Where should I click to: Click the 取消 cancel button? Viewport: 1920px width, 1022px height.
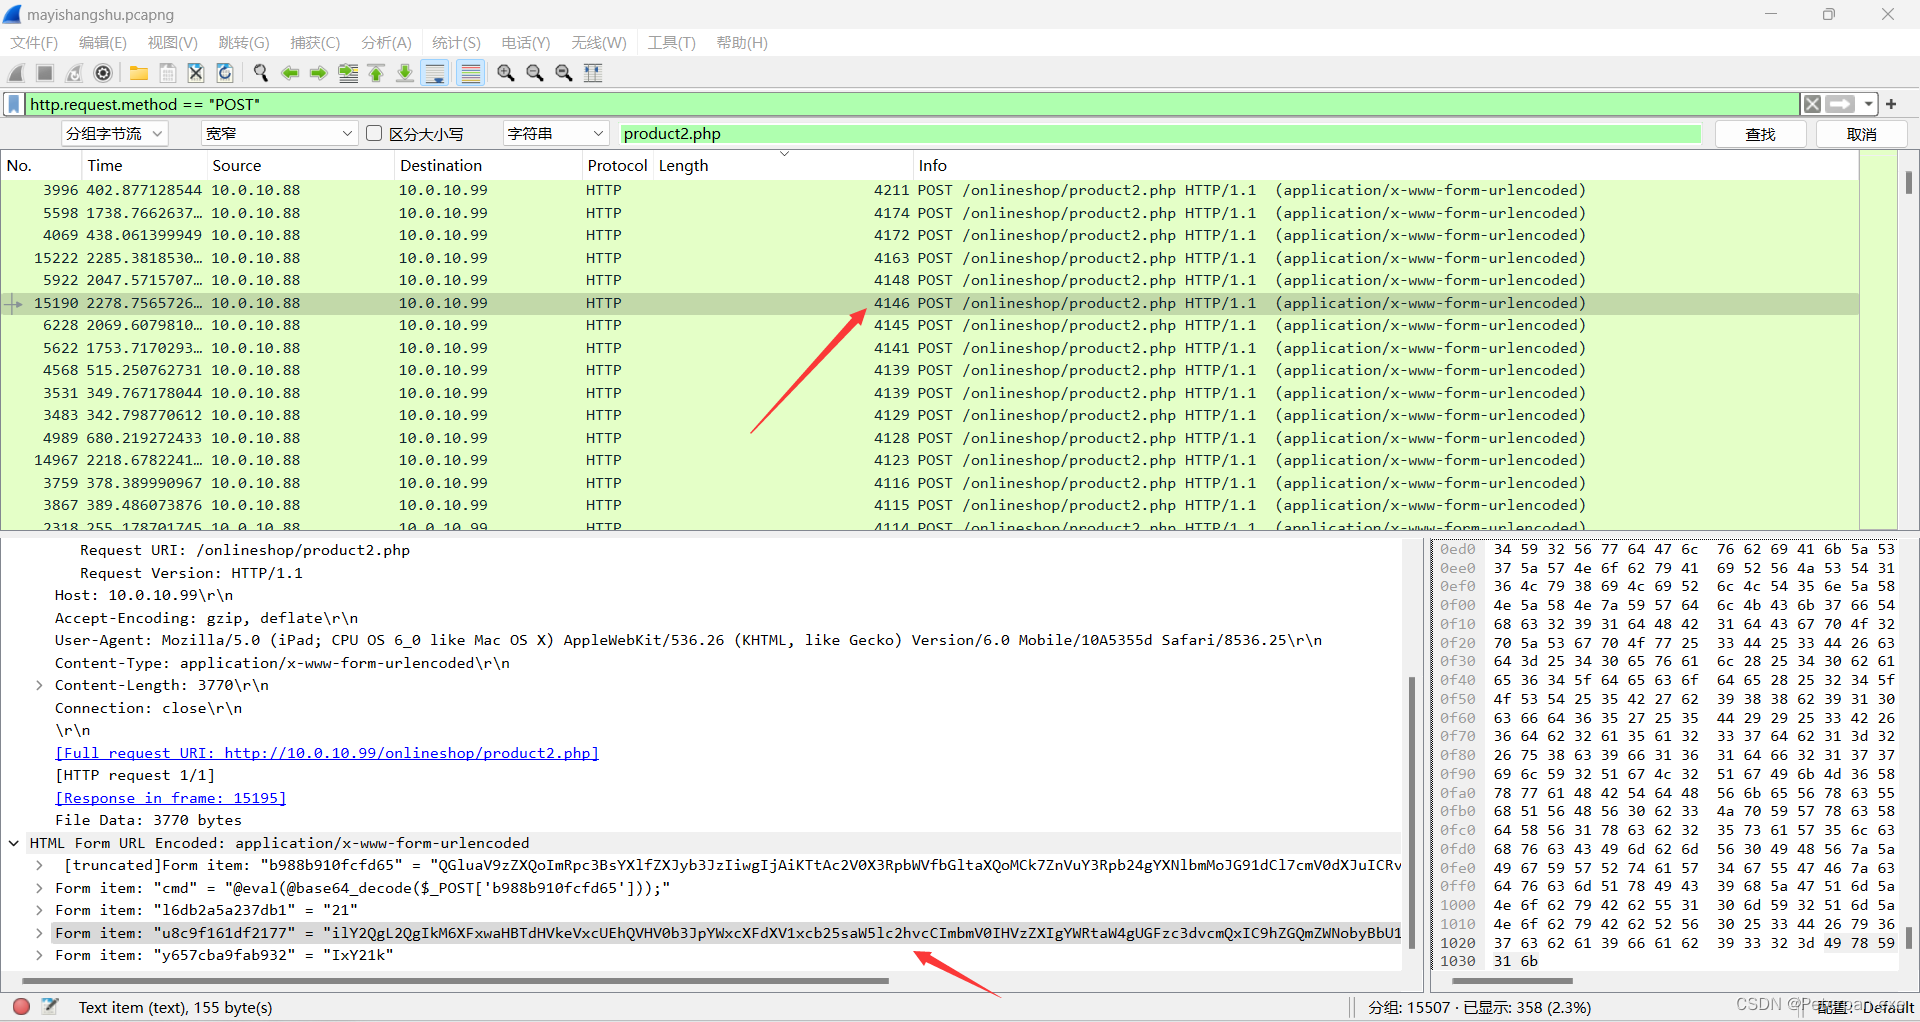tap(1861, 134)
